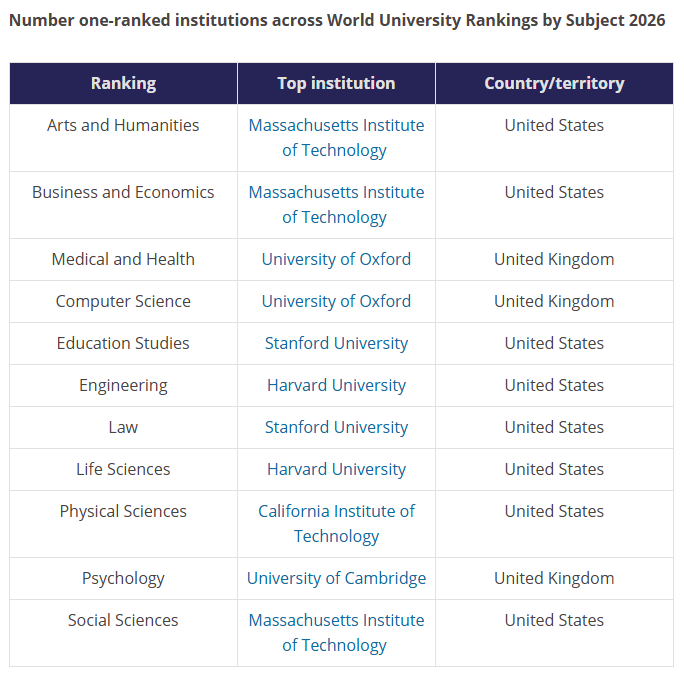Click Harvard University link in Life Sciences row
Screen dimensions: 684x689
(x=336, y=469)
